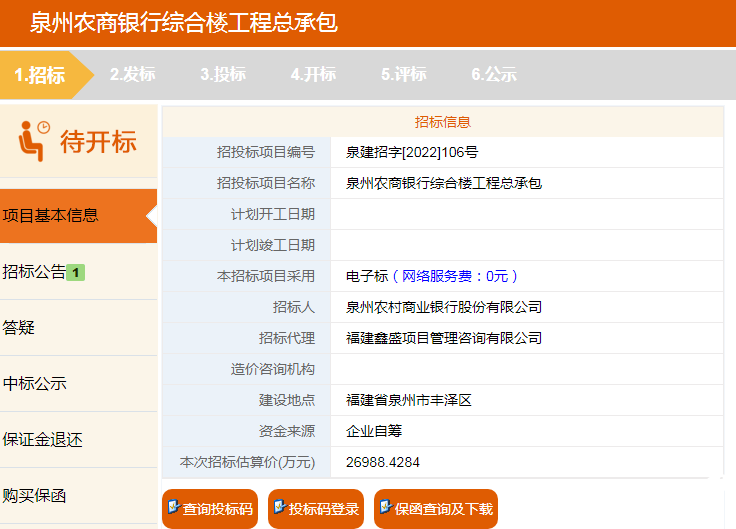This screenshot has height=529, width=736.
Task: Click the 投标码登录 button
Action: [x=316, y=509]
